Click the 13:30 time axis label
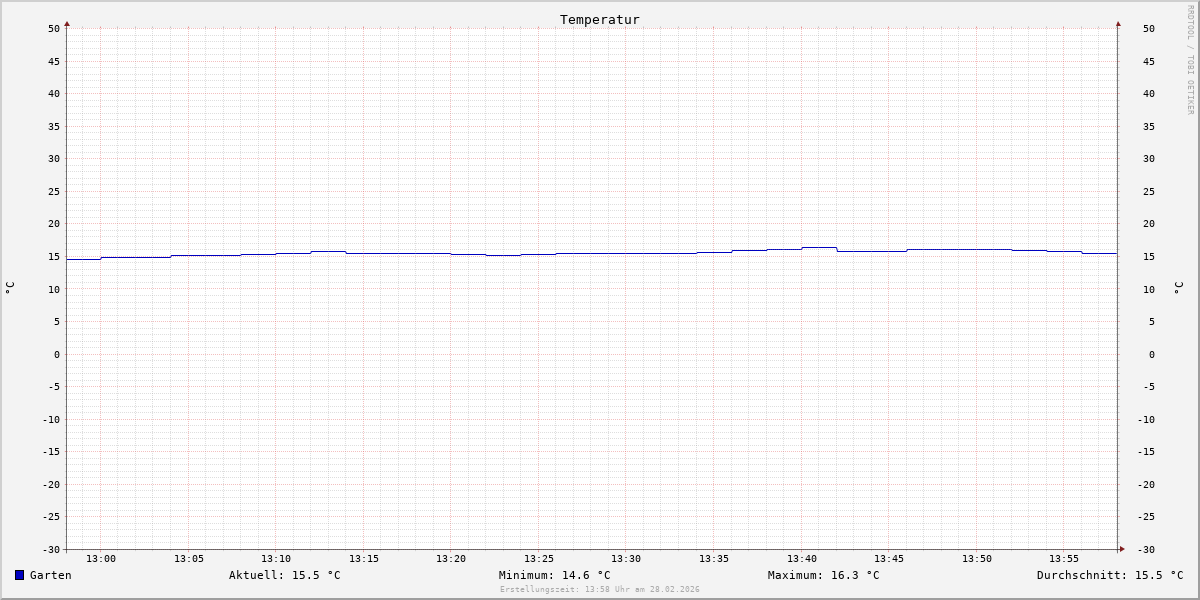 click(626, 559)
